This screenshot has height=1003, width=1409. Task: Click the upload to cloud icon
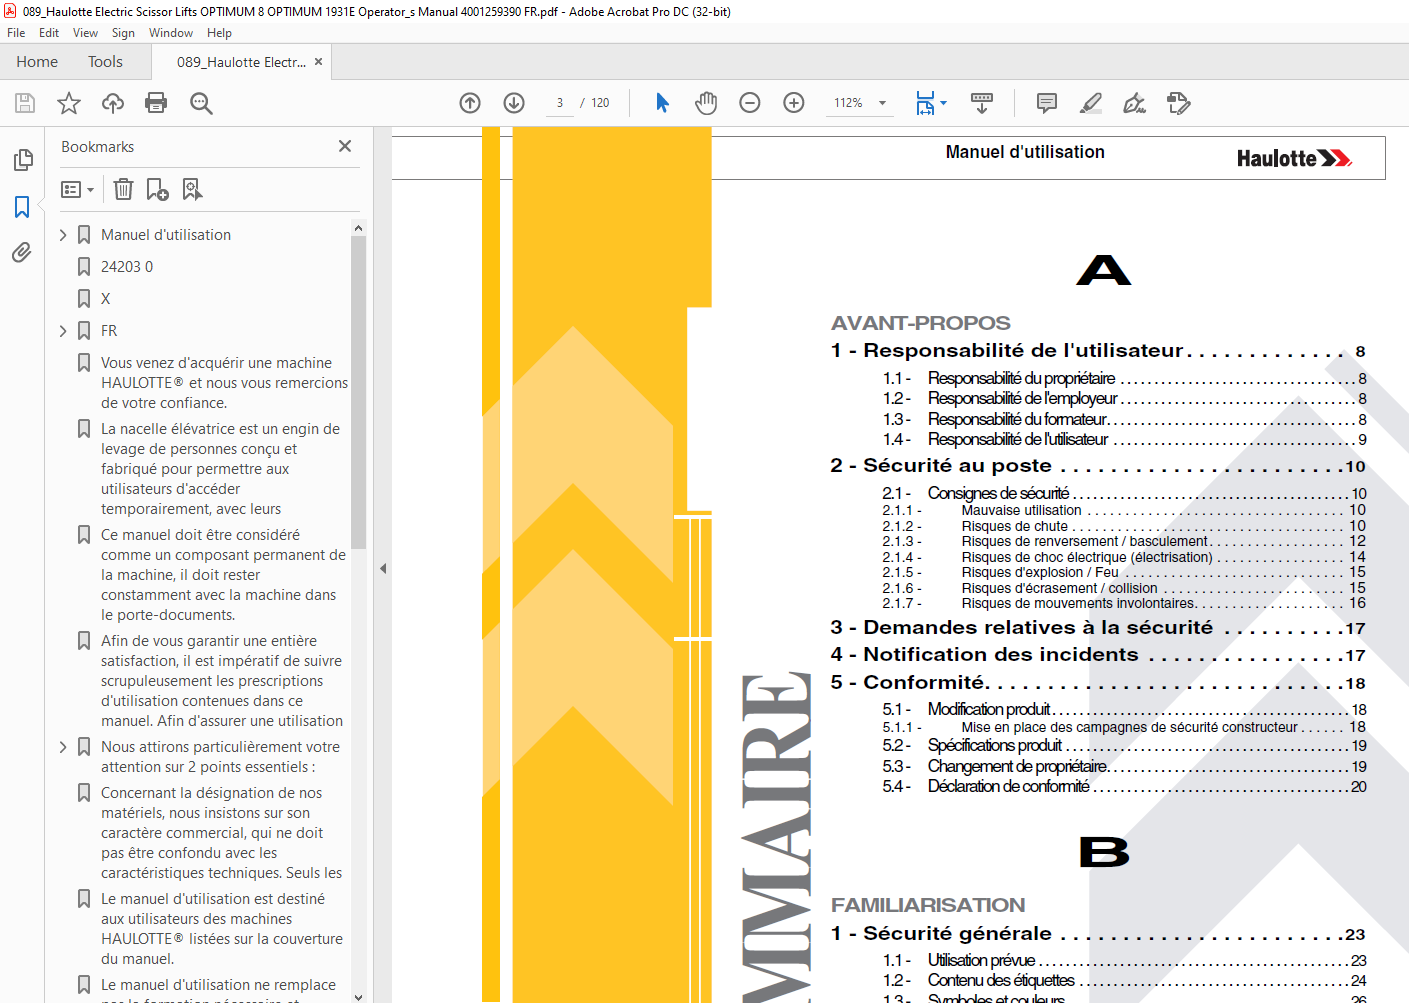[x=113, y=103]
